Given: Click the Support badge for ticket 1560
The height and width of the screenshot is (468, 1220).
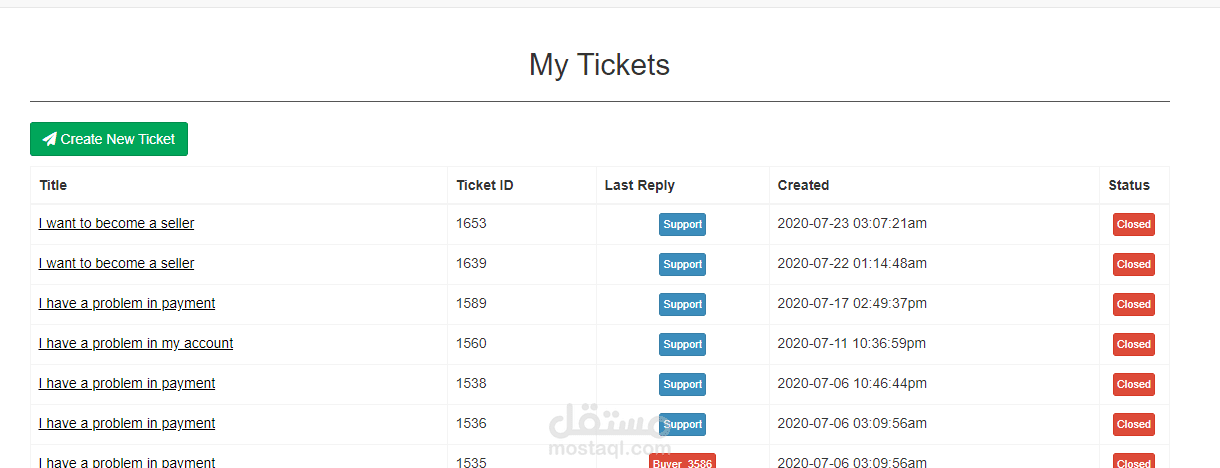Looking at the screenshot, I should [x=682, y=344].
